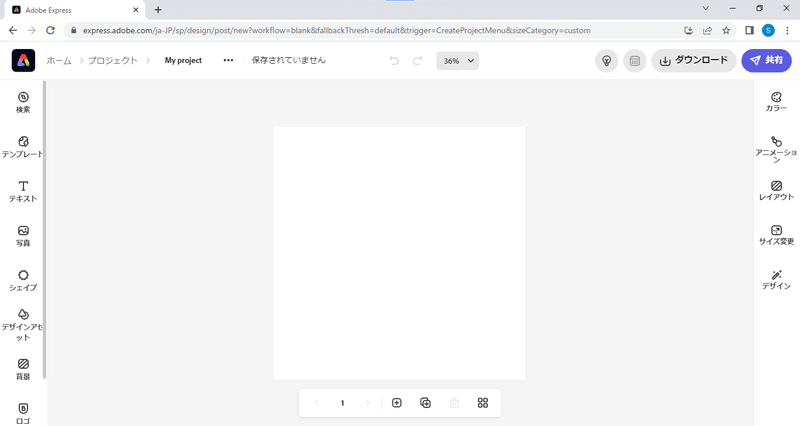Open the Chrome three-dot menu

coord(787,31)
